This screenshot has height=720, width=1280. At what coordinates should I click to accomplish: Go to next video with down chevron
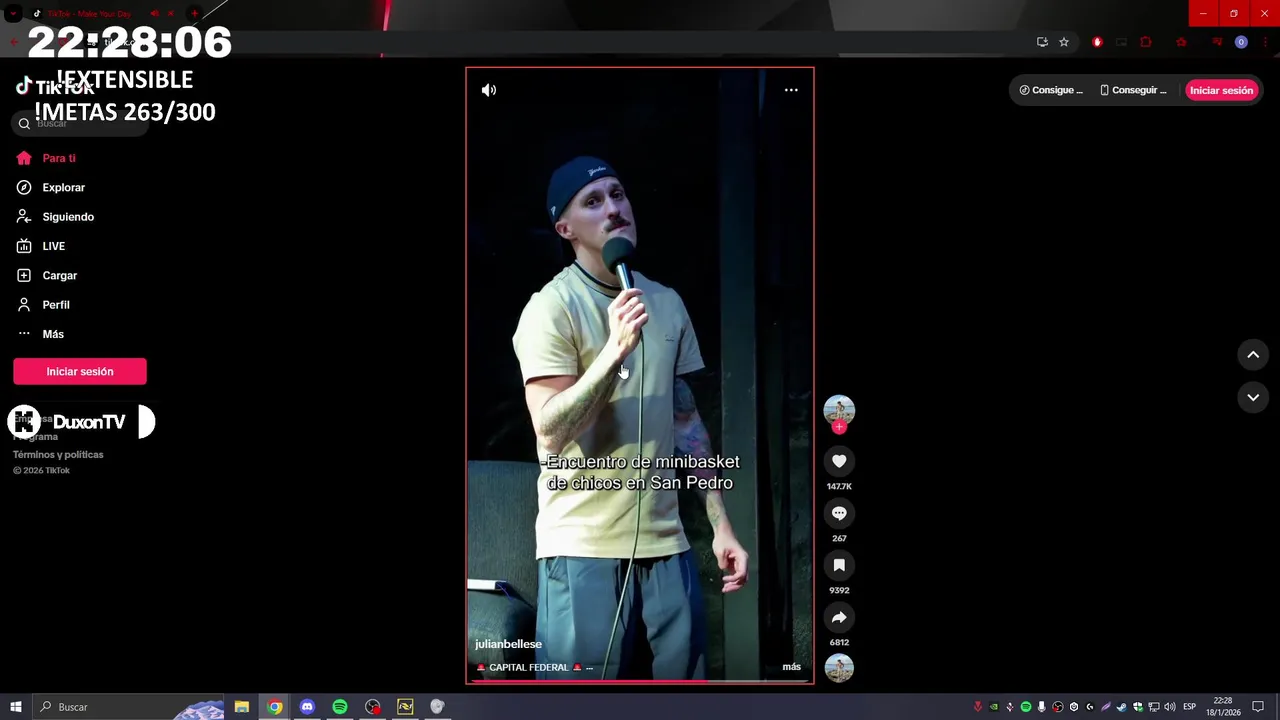tap(1253, 397)
